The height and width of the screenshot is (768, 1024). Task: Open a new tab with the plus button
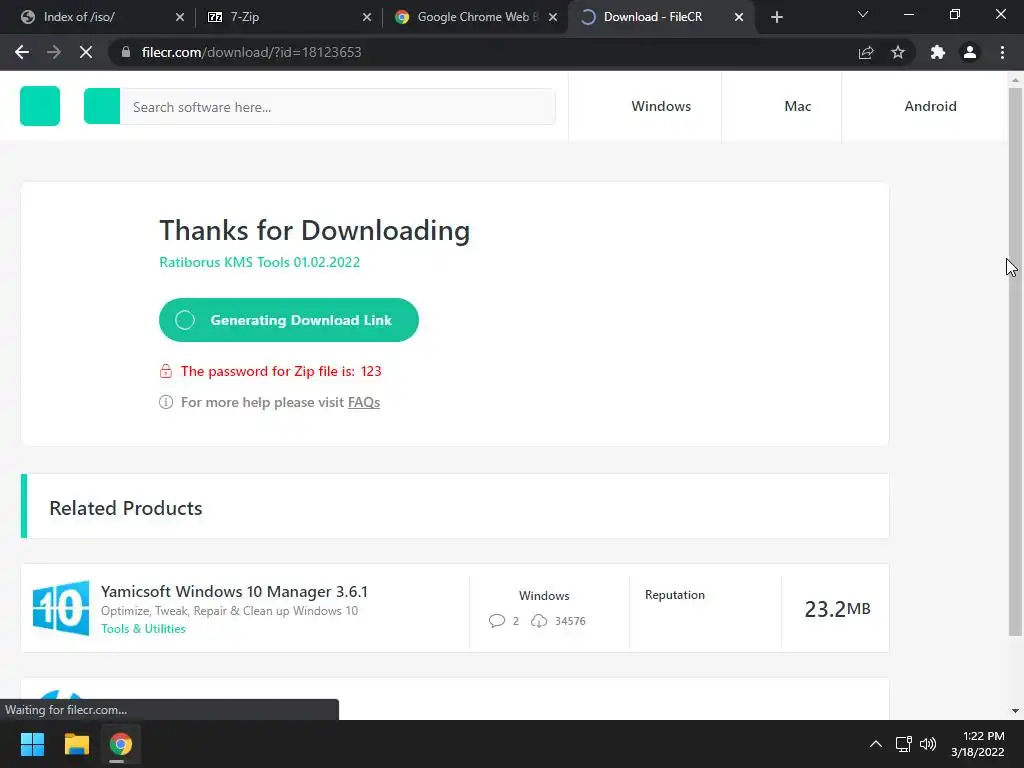point(776,17)
